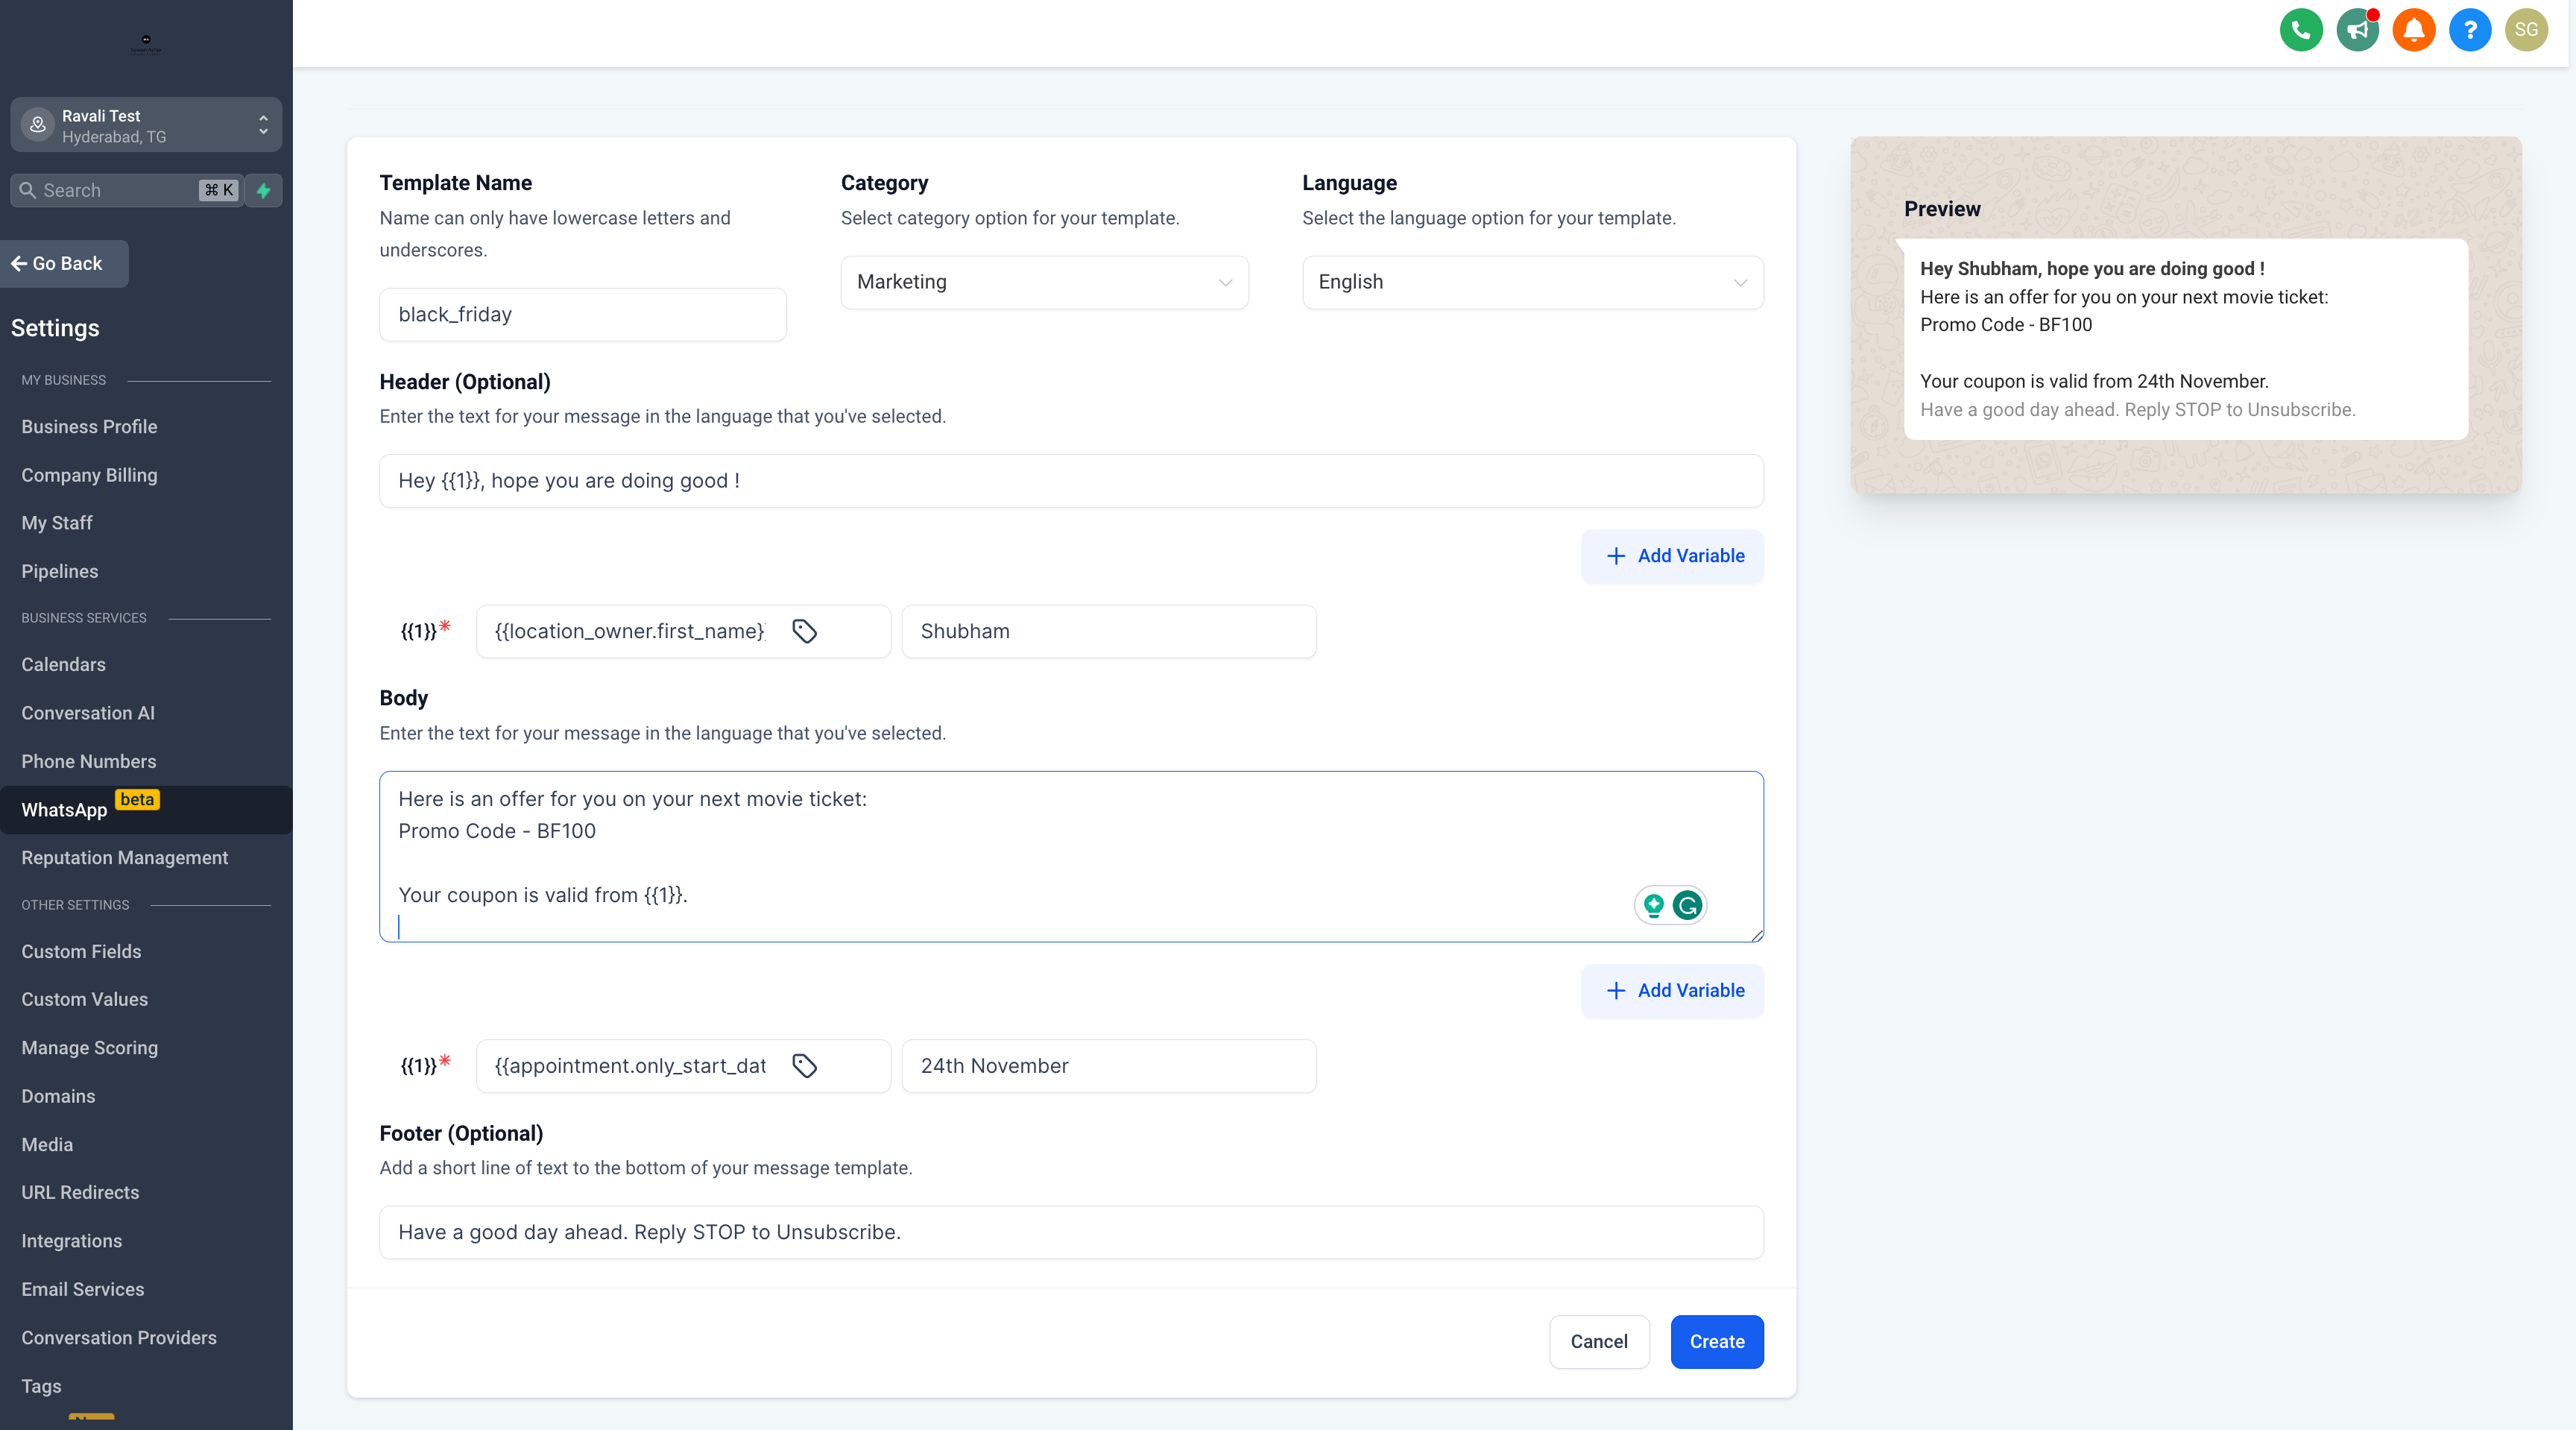2576x1430 pixels.
Task: Click Add Variable under the Header field
Action: pos(1672,556)
